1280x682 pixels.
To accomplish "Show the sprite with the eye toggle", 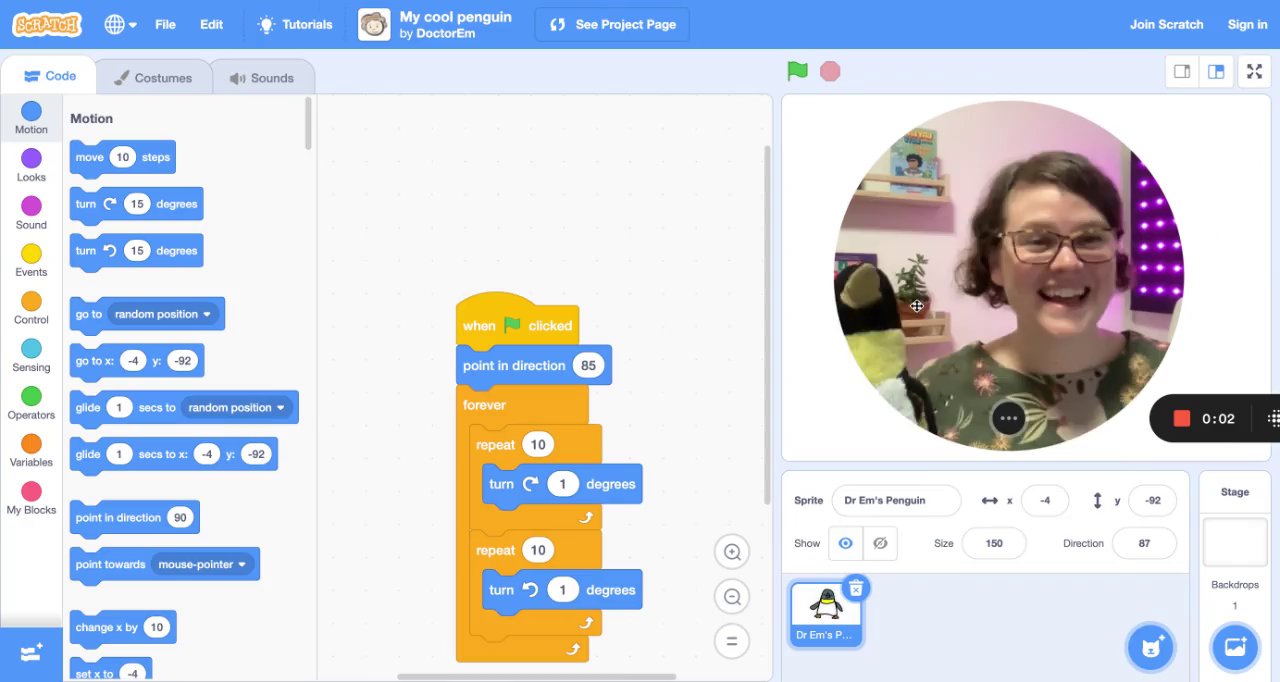I will pos(846,543).
